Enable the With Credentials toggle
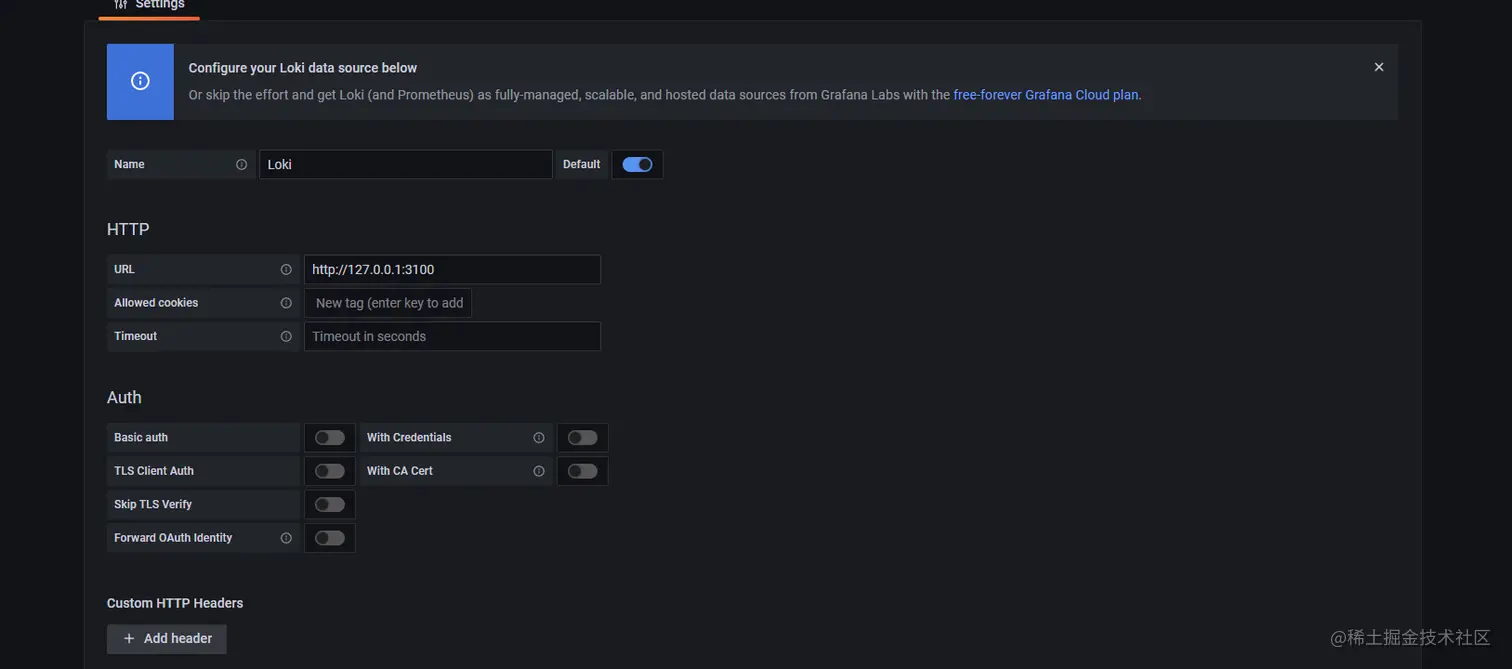Viewport: 1512px width, 669px height. tap(582, 438)
